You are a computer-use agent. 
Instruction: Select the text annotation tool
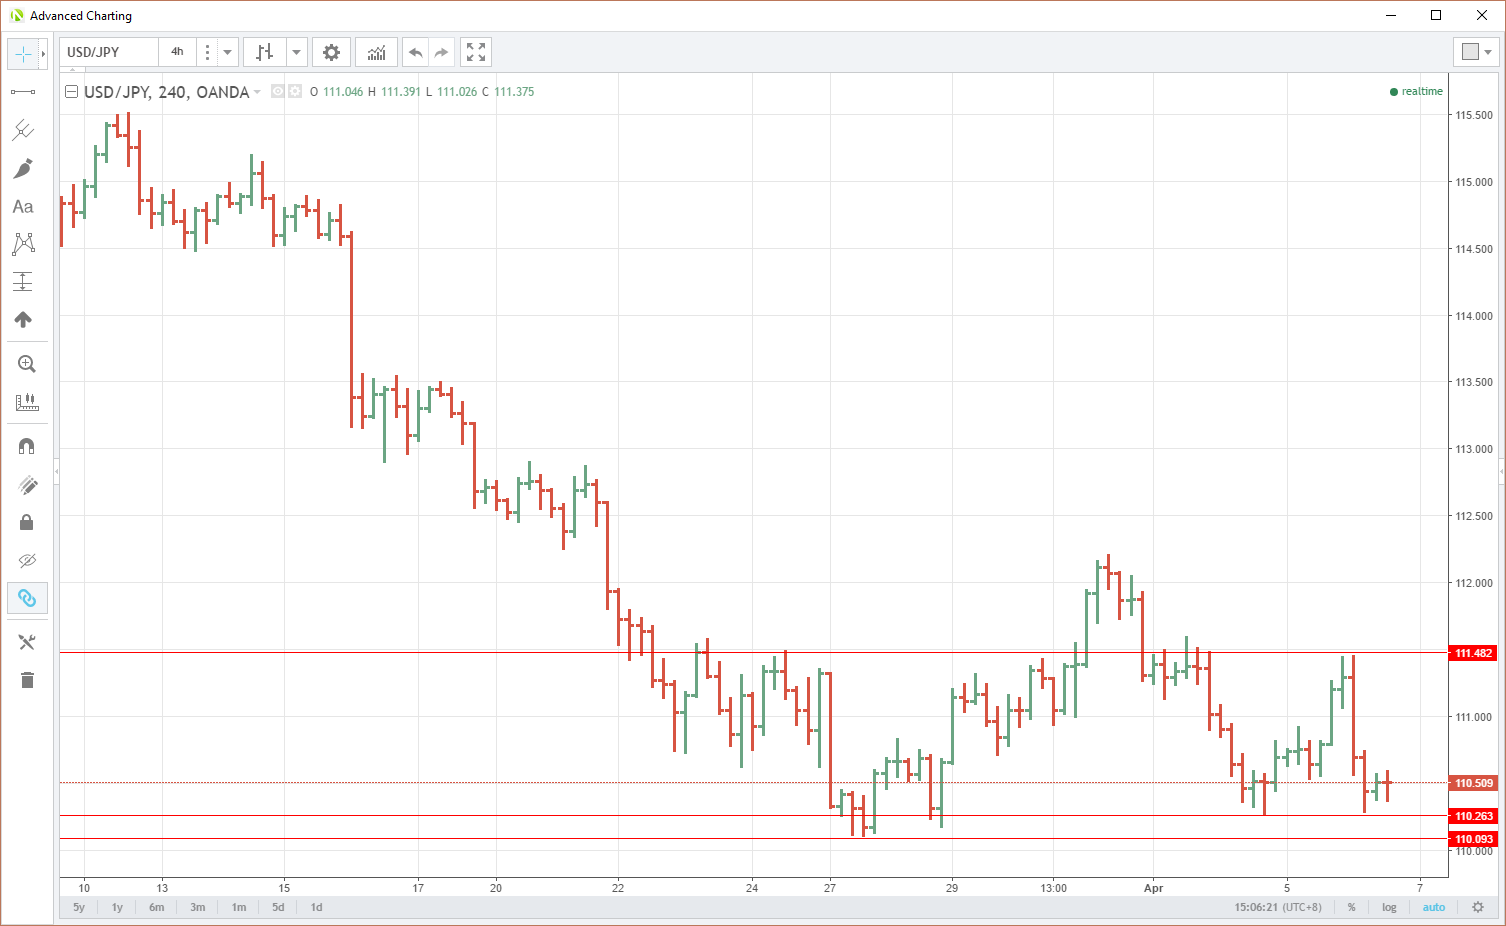pos(23,206)
